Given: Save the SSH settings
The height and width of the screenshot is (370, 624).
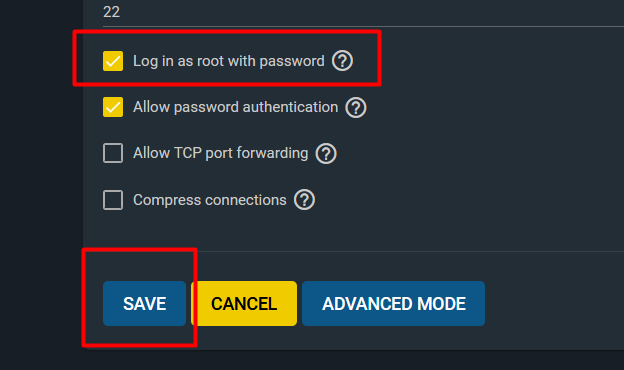Looking at the screenshot, I should [x=144, y=304].
